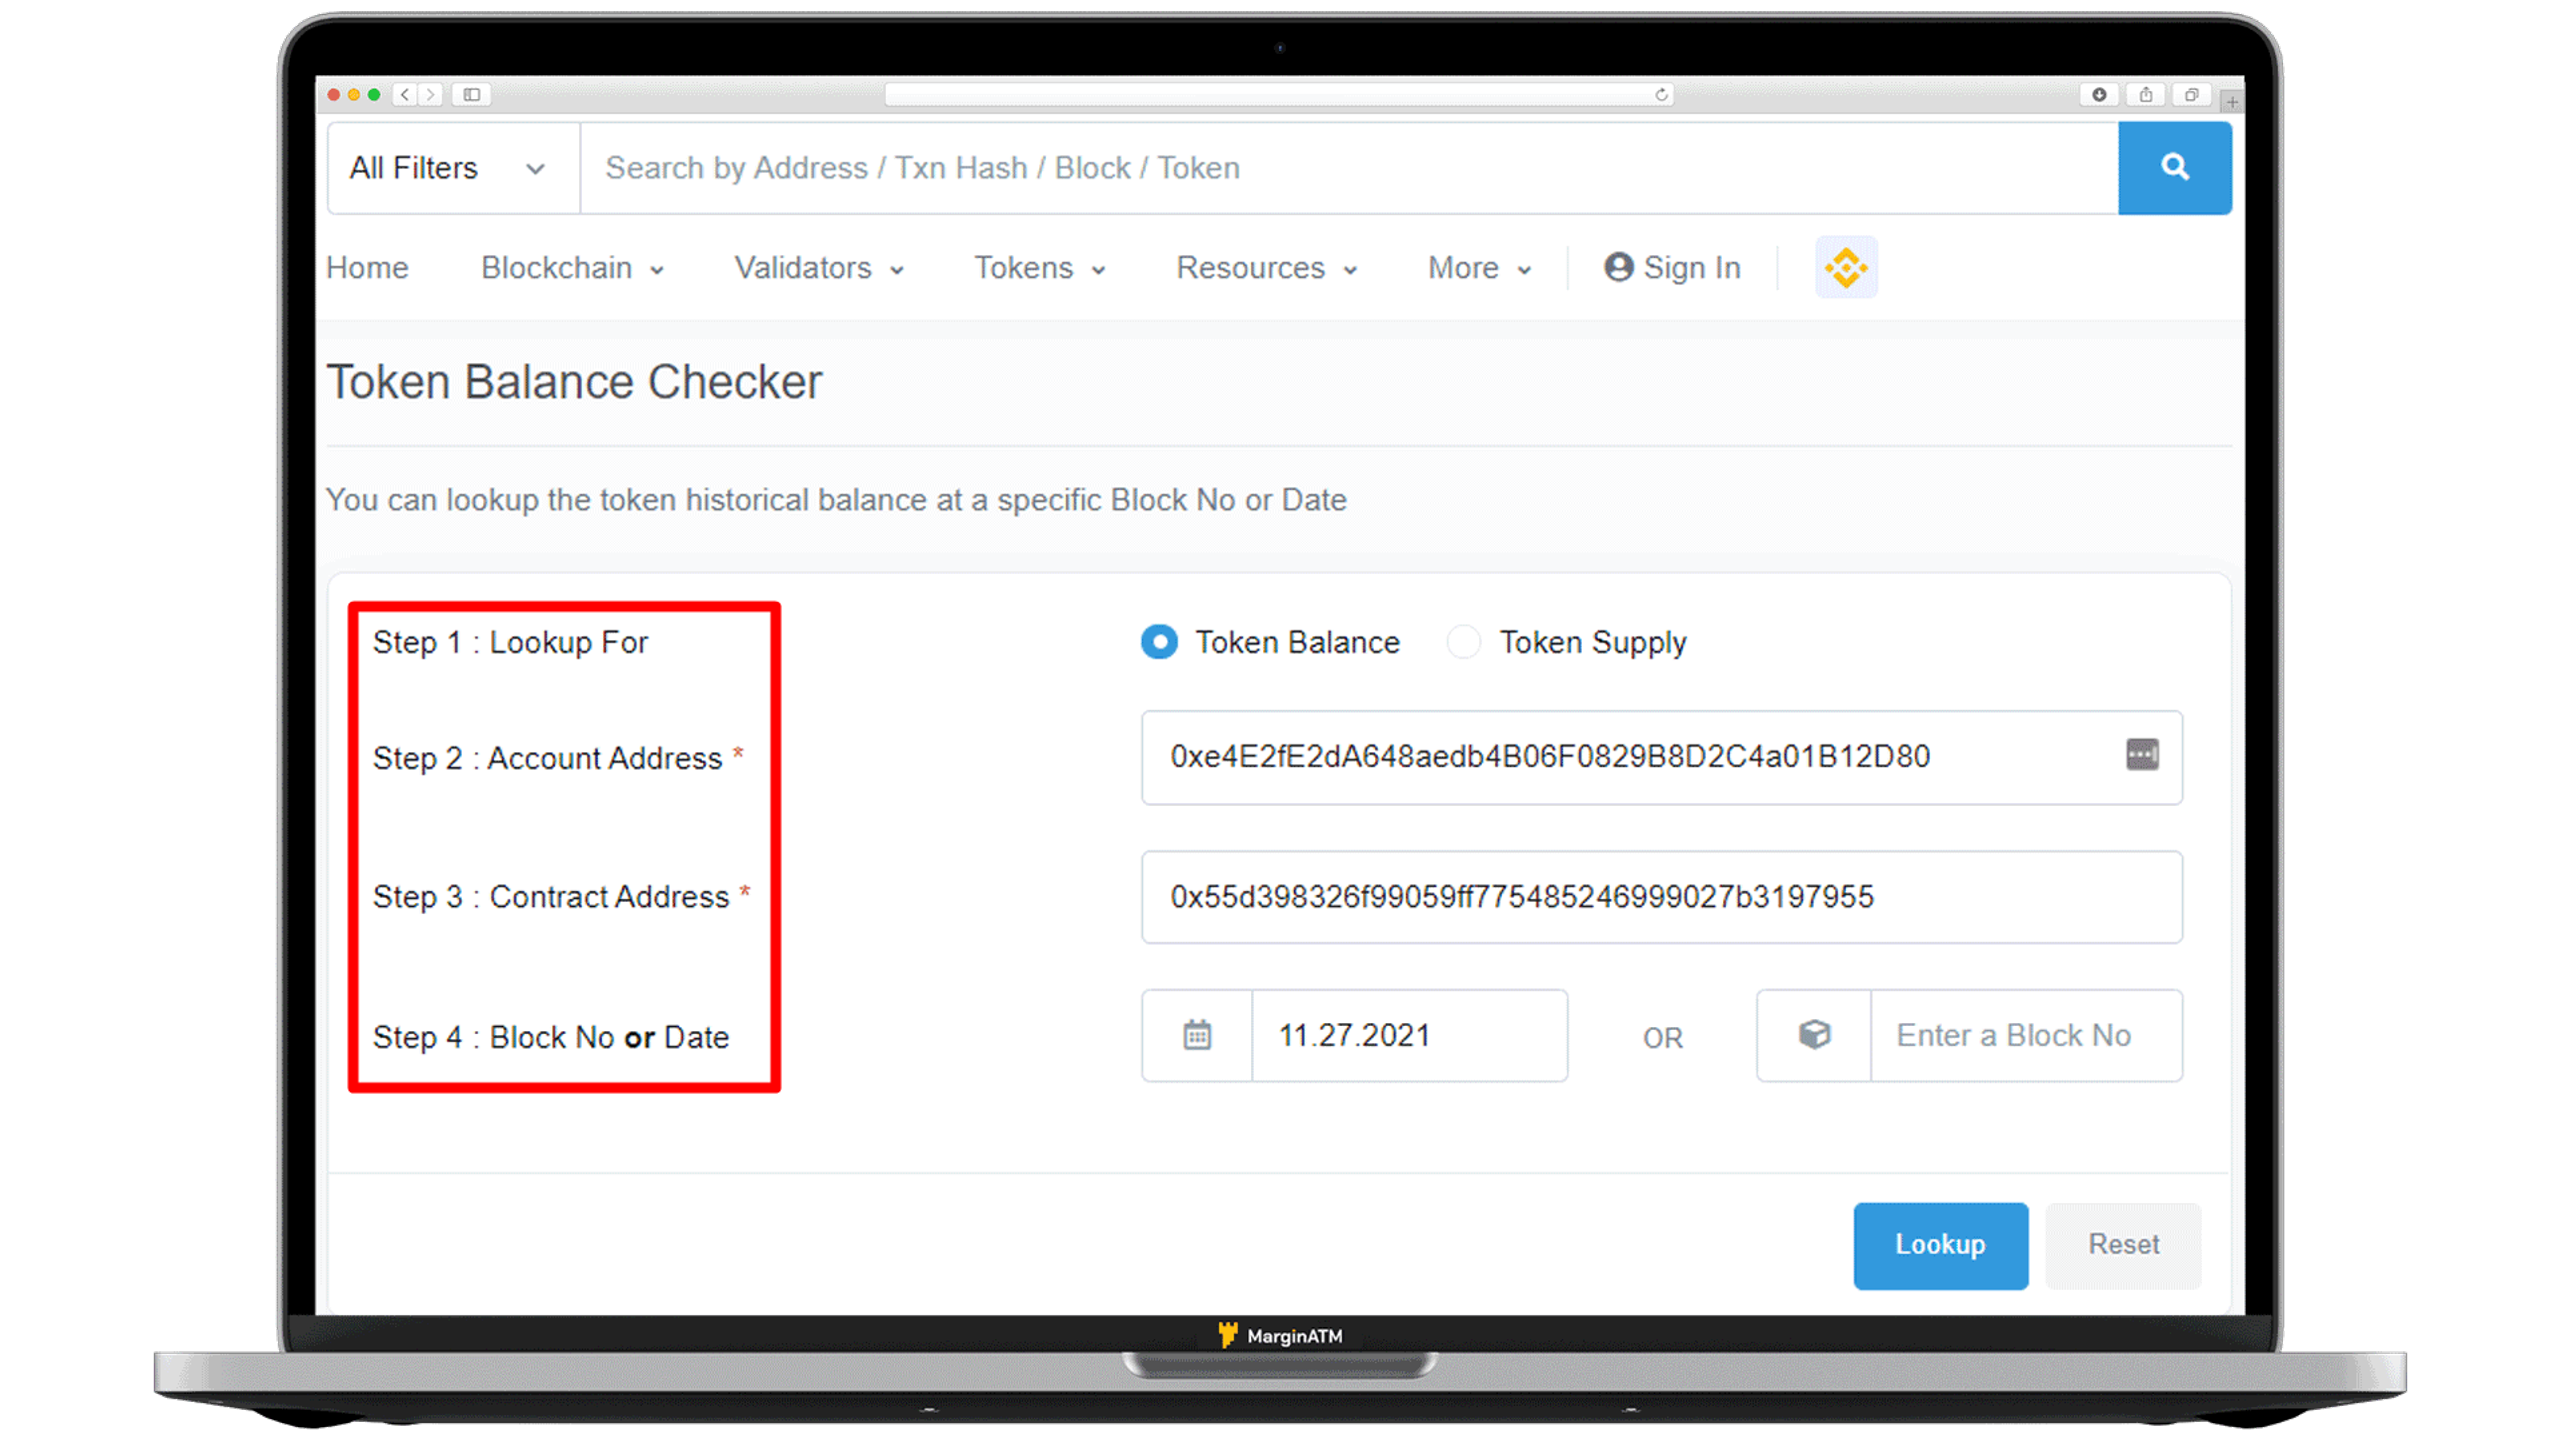This screenshot has height=1440, width=2560.
Task: Open the Tokens menu
Action: pyautogui.click(x=1037, y=267)
